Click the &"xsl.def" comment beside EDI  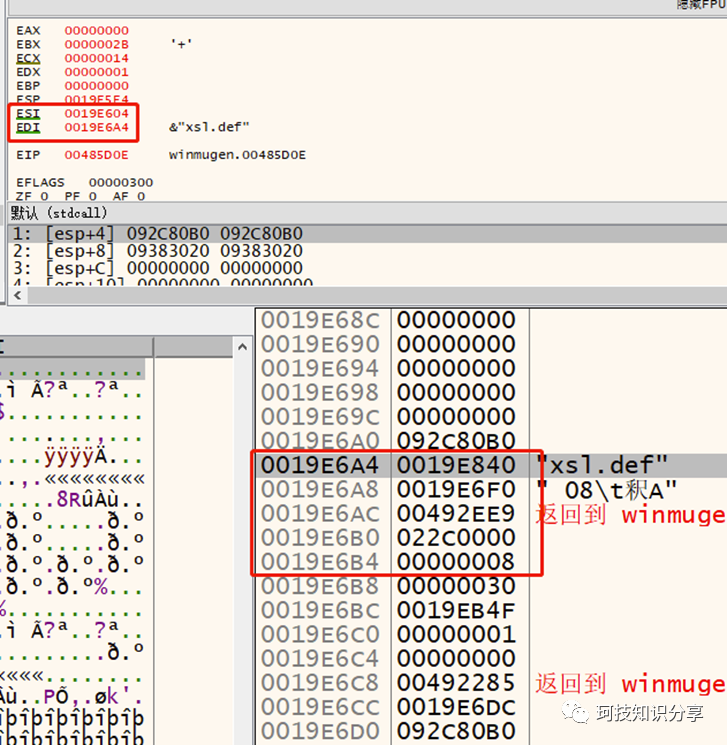pyautogui.click(x=209, y=127)
